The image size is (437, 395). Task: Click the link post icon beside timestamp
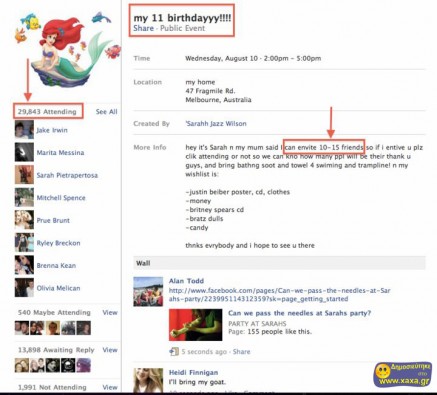tap(174, 351)
